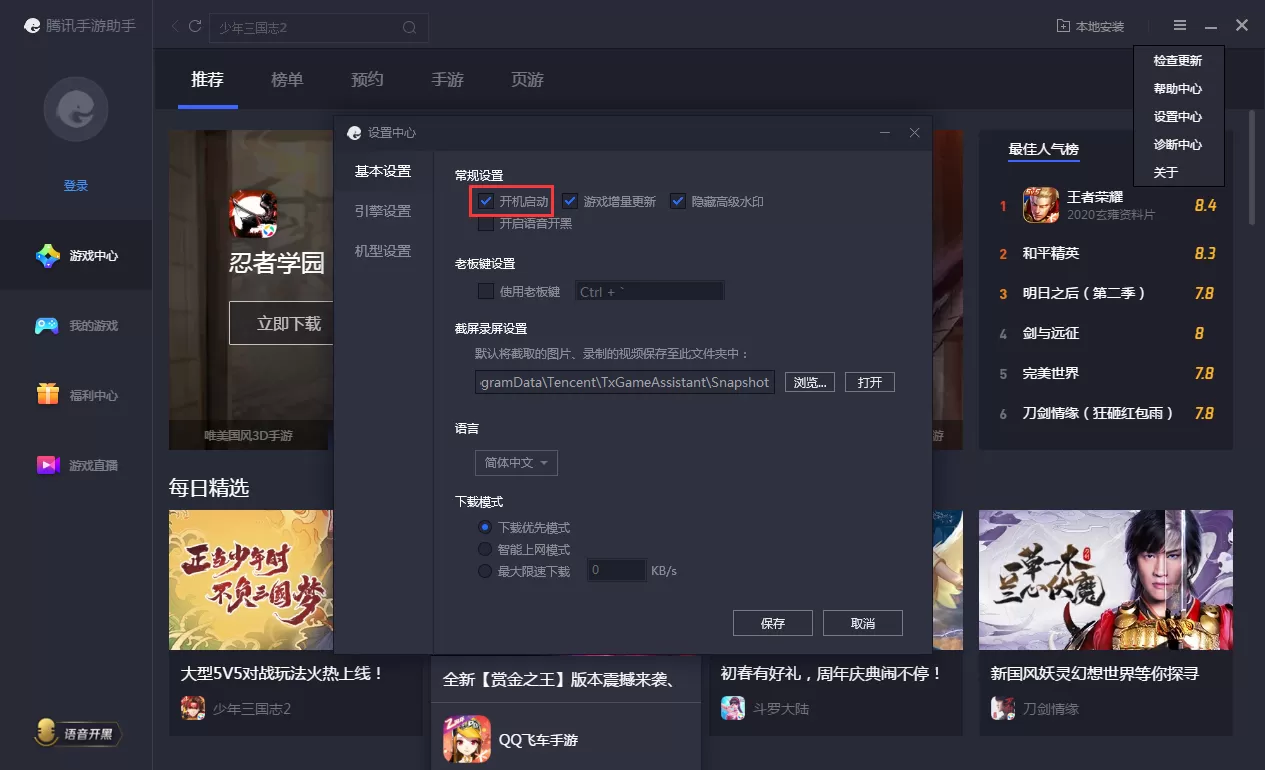Viewport: 1265px width, 770px height.
Task: Select 诊断中心 from the menu
Action: (x=1178, y=145)
